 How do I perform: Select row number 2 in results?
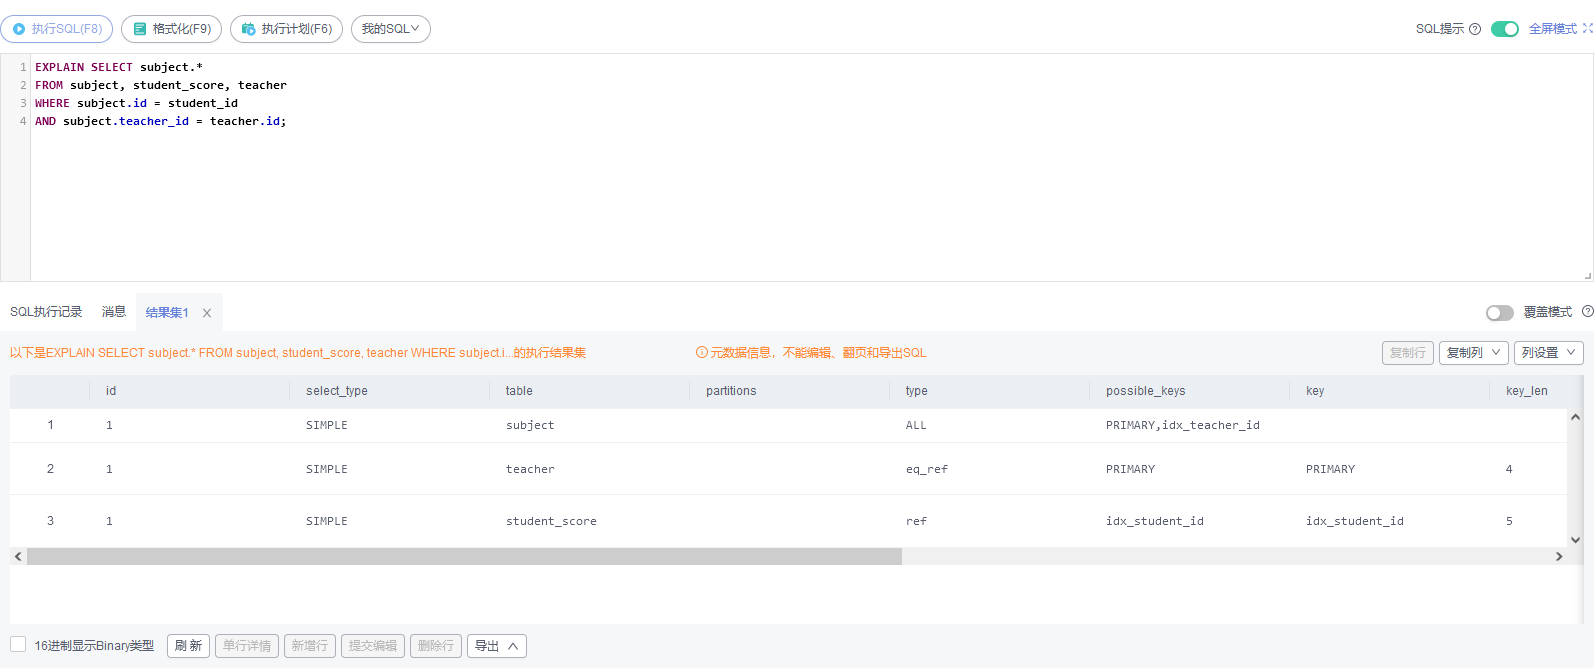[50, 469]
